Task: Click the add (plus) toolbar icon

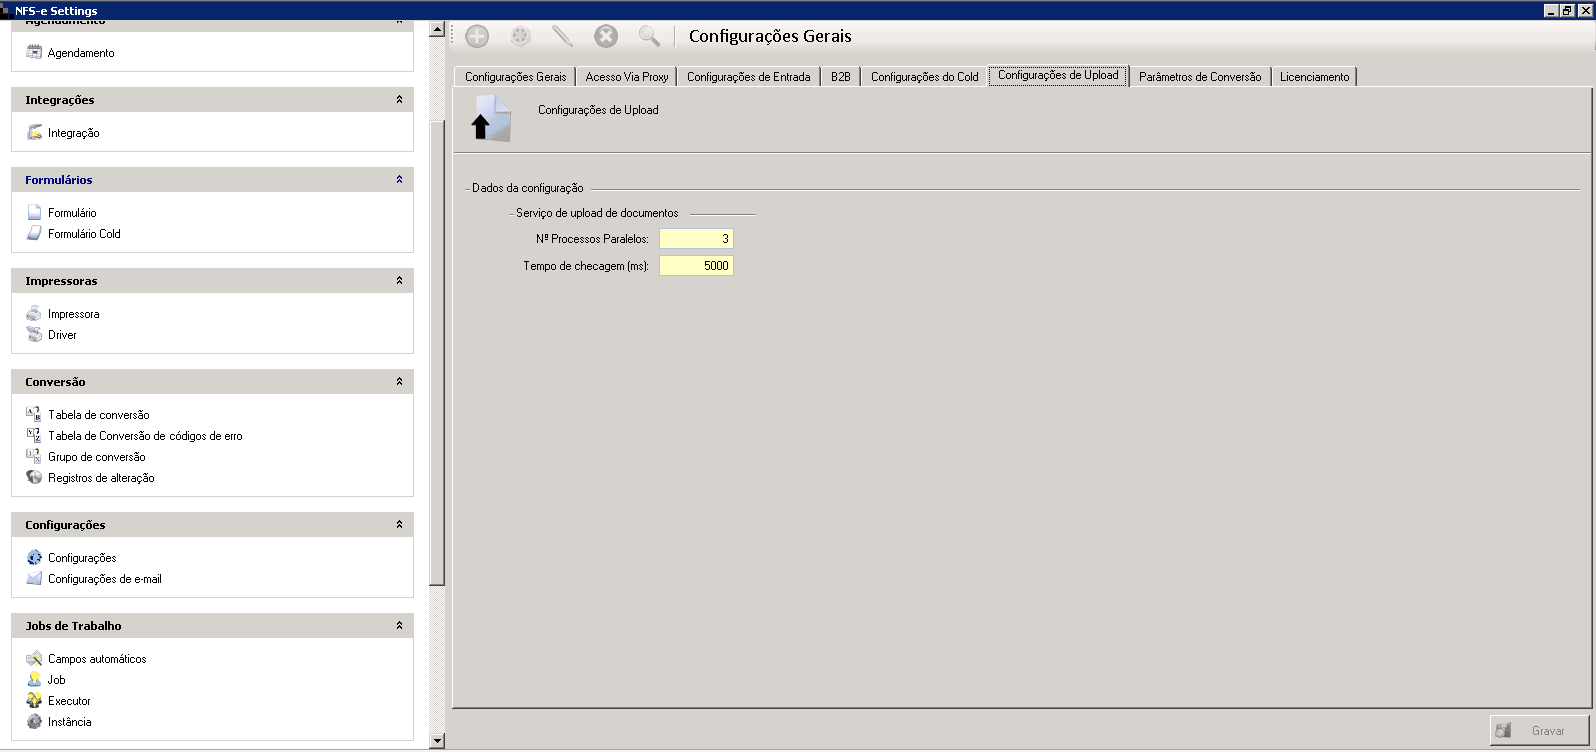Action: (477, 36)
